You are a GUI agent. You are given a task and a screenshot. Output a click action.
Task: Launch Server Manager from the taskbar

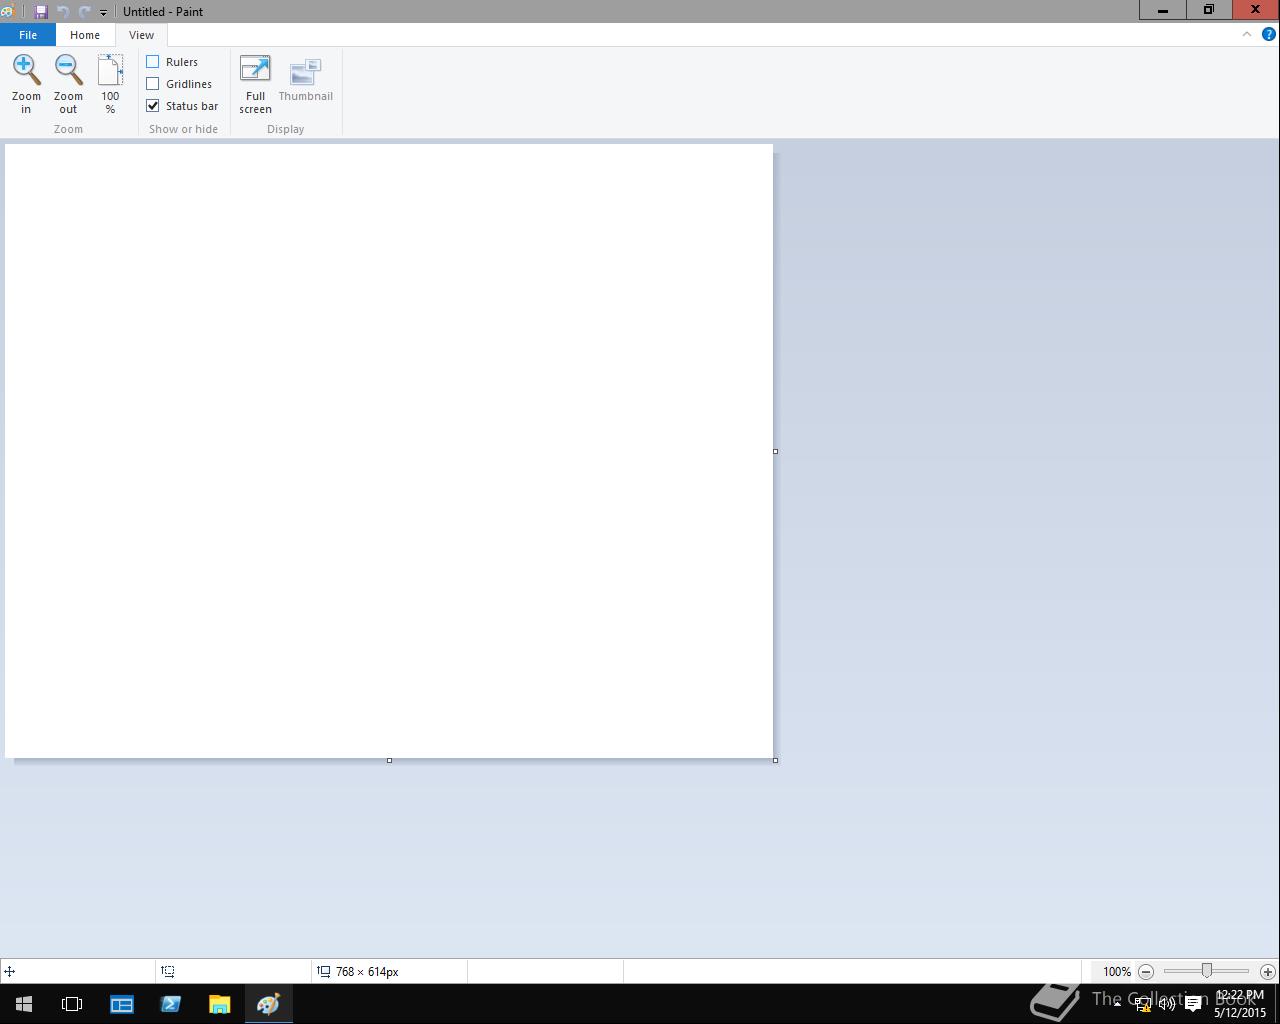[122, 1003]
